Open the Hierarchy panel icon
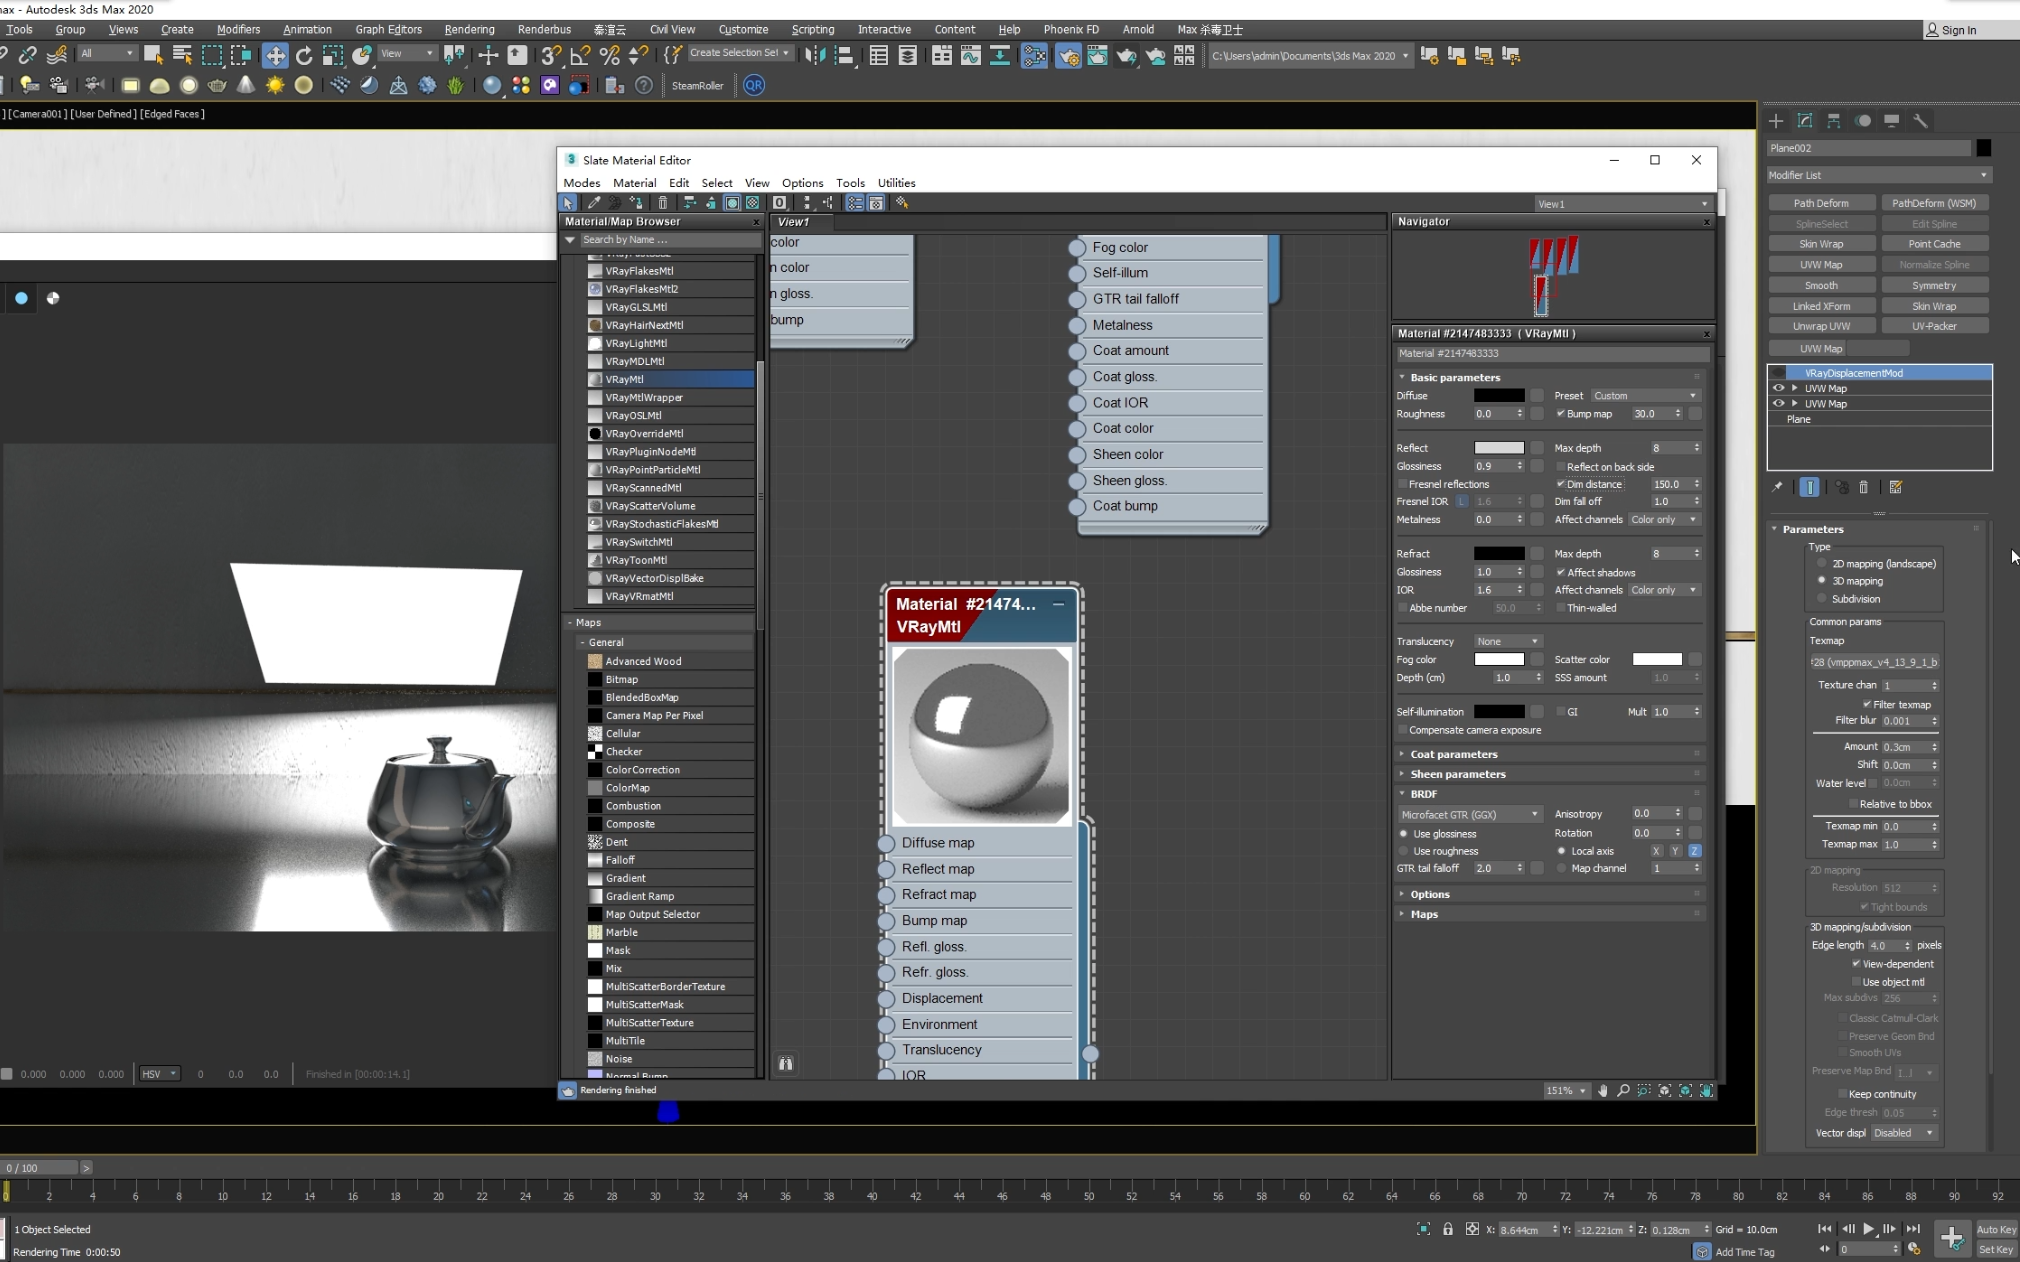Viewport: 2020px width, 1262px height. click(1834, 121)
